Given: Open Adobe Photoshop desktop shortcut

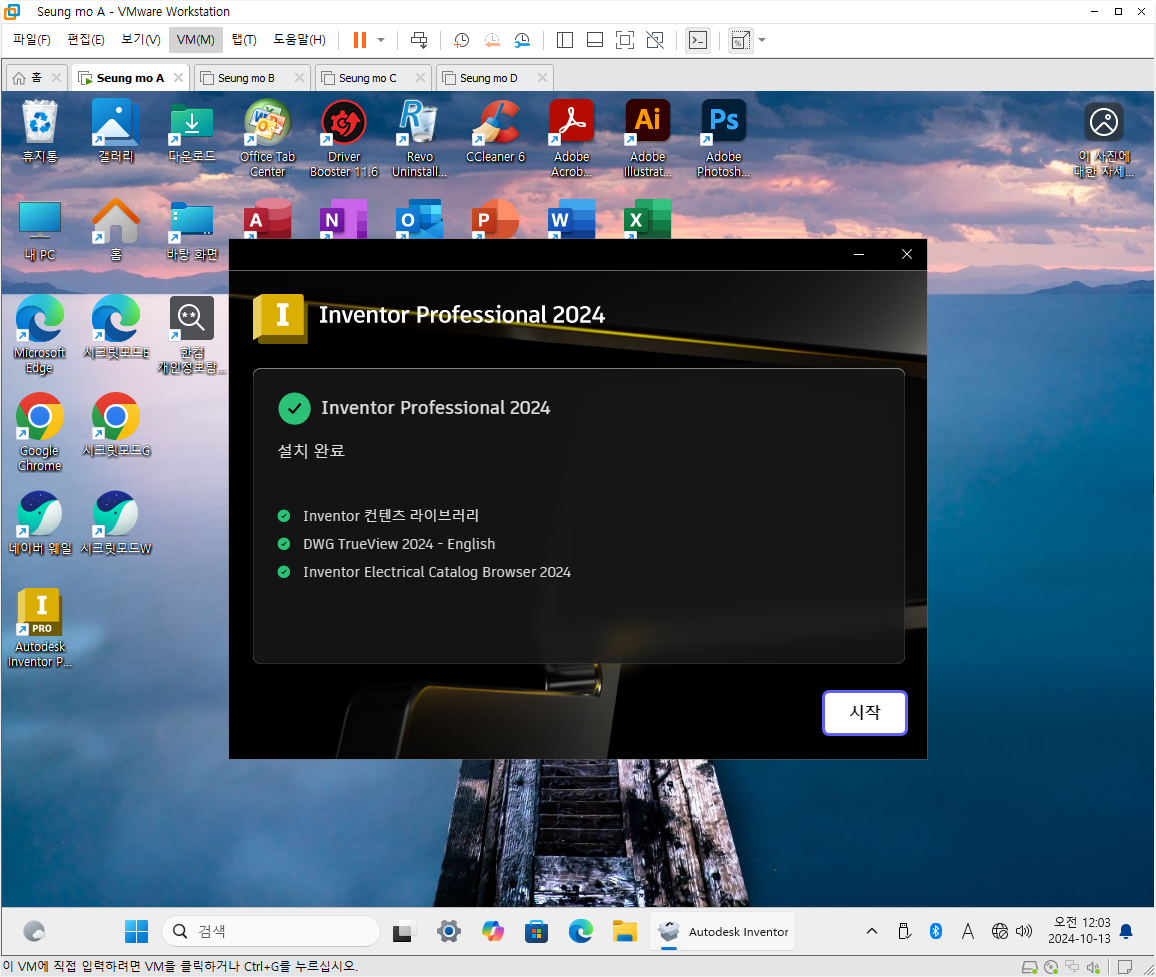Looking at the screenshot, I should pos(723,139).
